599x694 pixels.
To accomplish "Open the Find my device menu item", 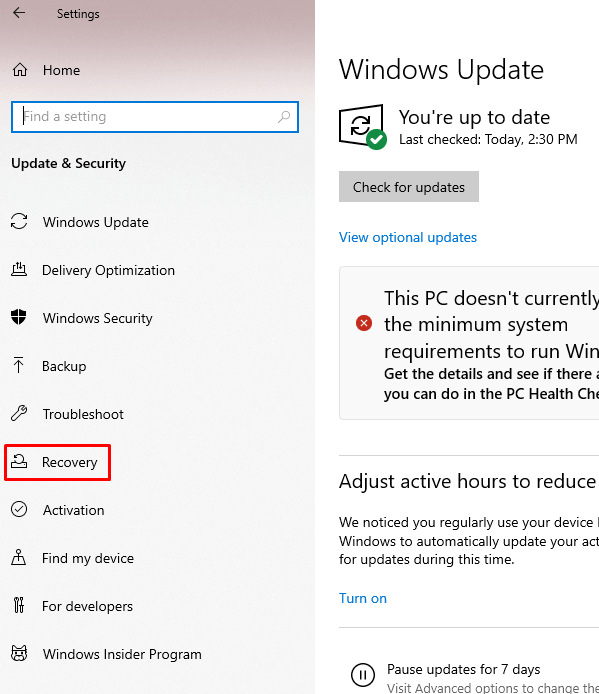I will (x=73, y=558).
